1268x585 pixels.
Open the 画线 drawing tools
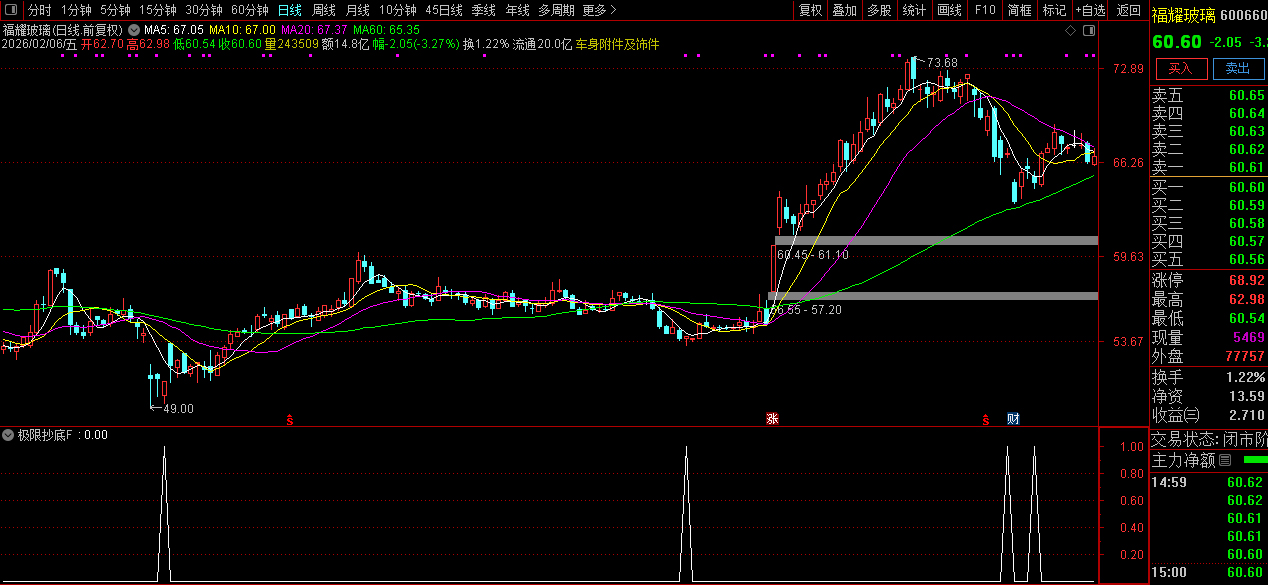950,10
